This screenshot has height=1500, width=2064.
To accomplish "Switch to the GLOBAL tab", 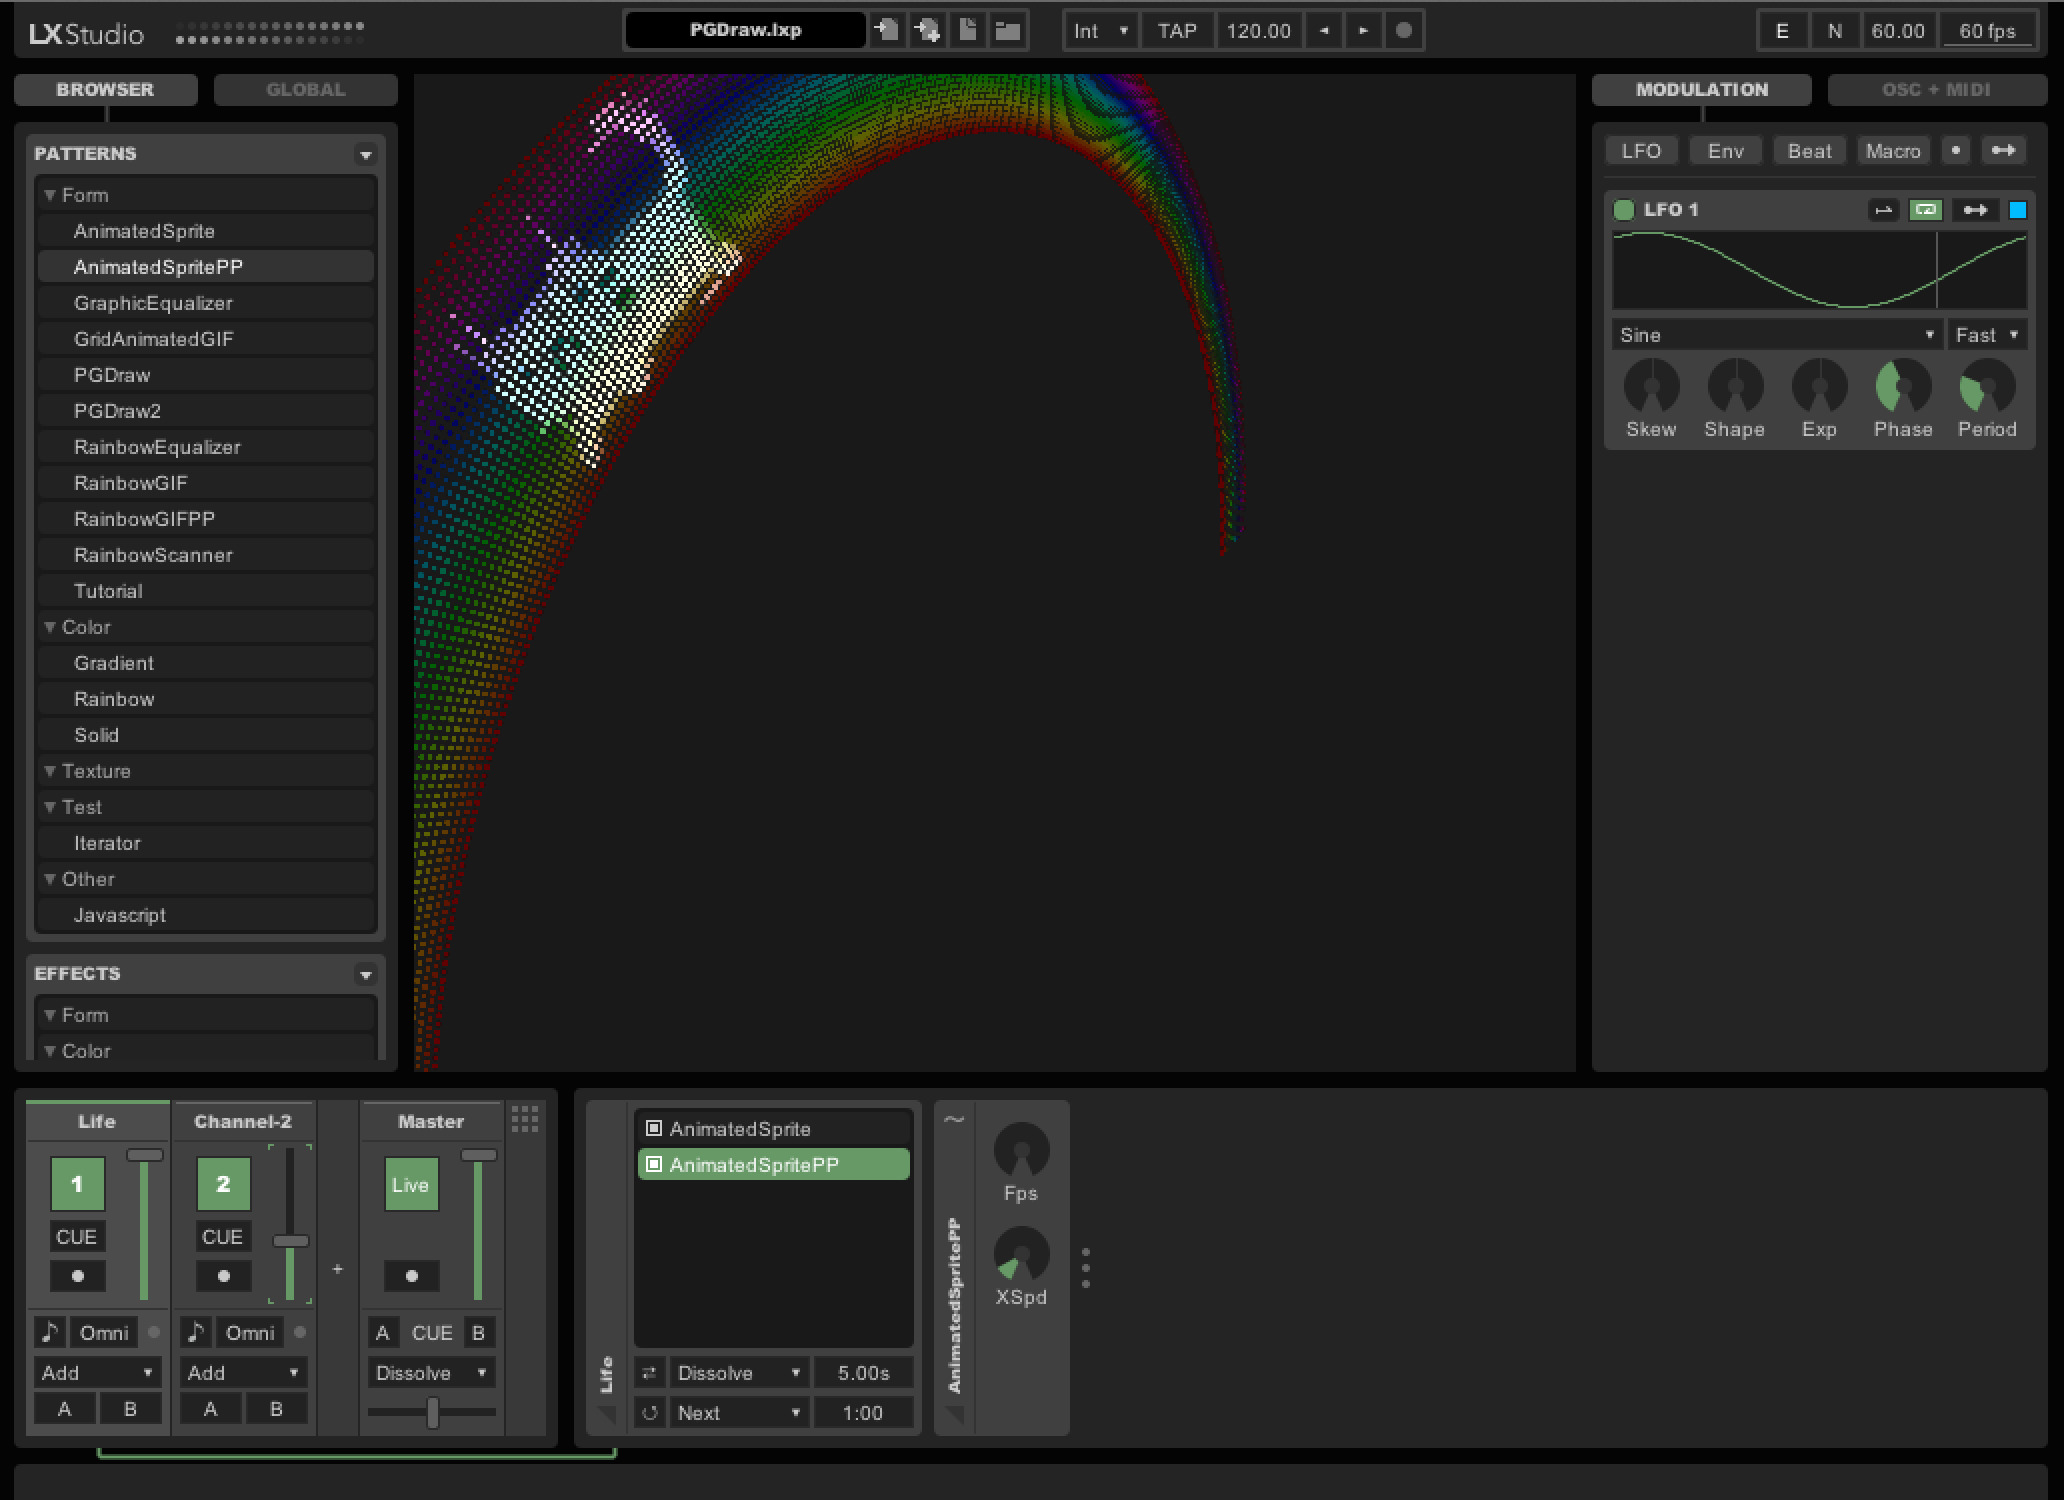I will (306, 89).
